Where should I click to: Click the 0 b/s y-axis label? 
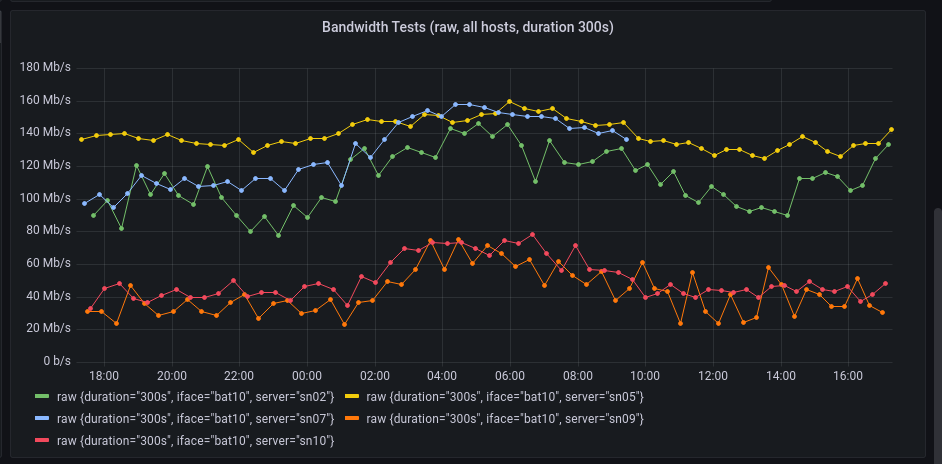pyautogui.click(x=55, y=361)
